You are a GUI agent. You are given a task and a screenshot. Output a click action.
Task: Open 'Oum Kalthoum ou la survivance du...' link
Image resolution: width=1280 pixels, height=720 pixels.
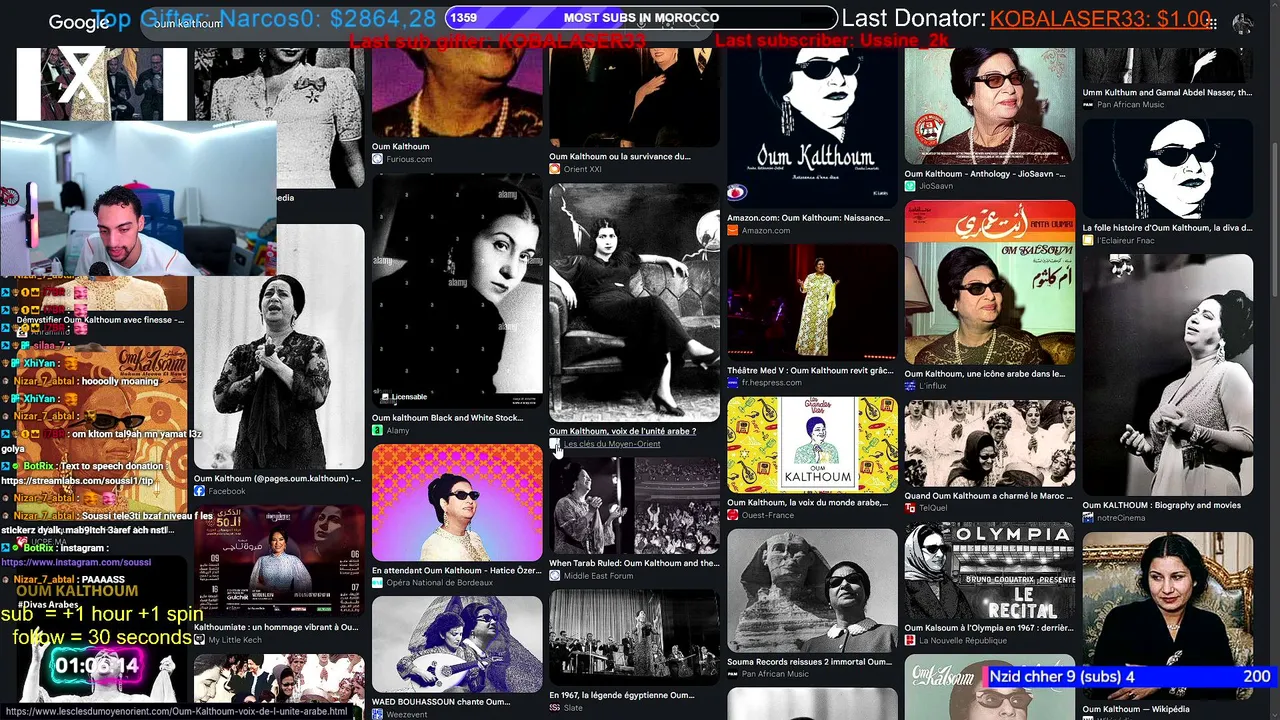(x=620, y=156)
